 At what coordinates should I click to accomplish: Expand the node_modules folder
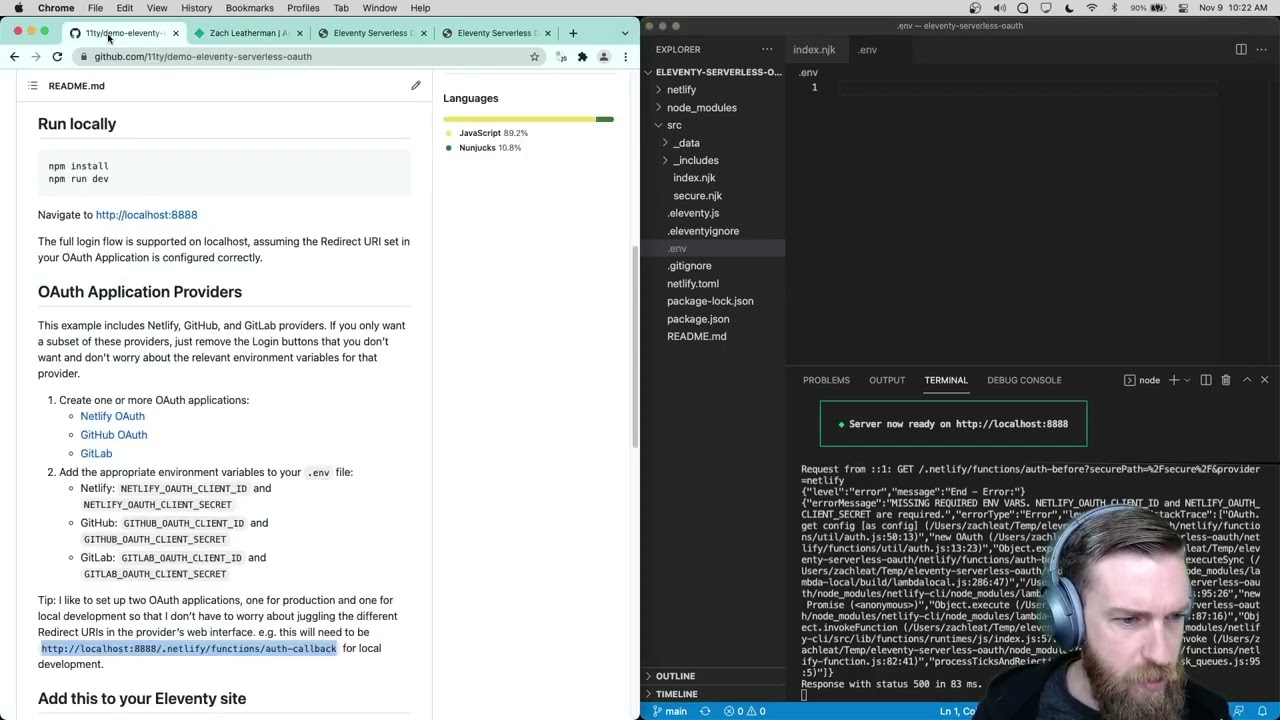pos(715,108)
